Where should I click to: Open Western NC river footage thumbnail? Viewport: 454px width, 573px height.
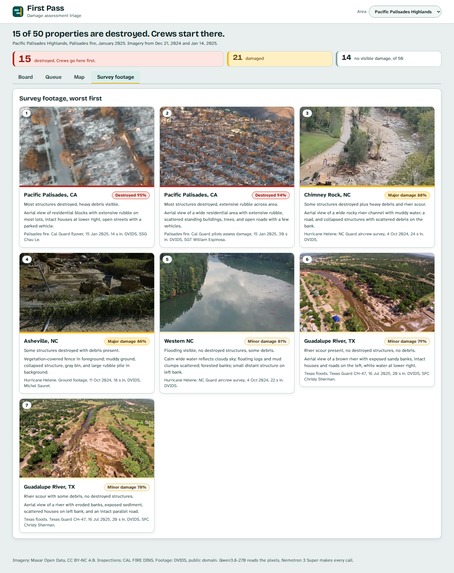[x=227, y=293]
